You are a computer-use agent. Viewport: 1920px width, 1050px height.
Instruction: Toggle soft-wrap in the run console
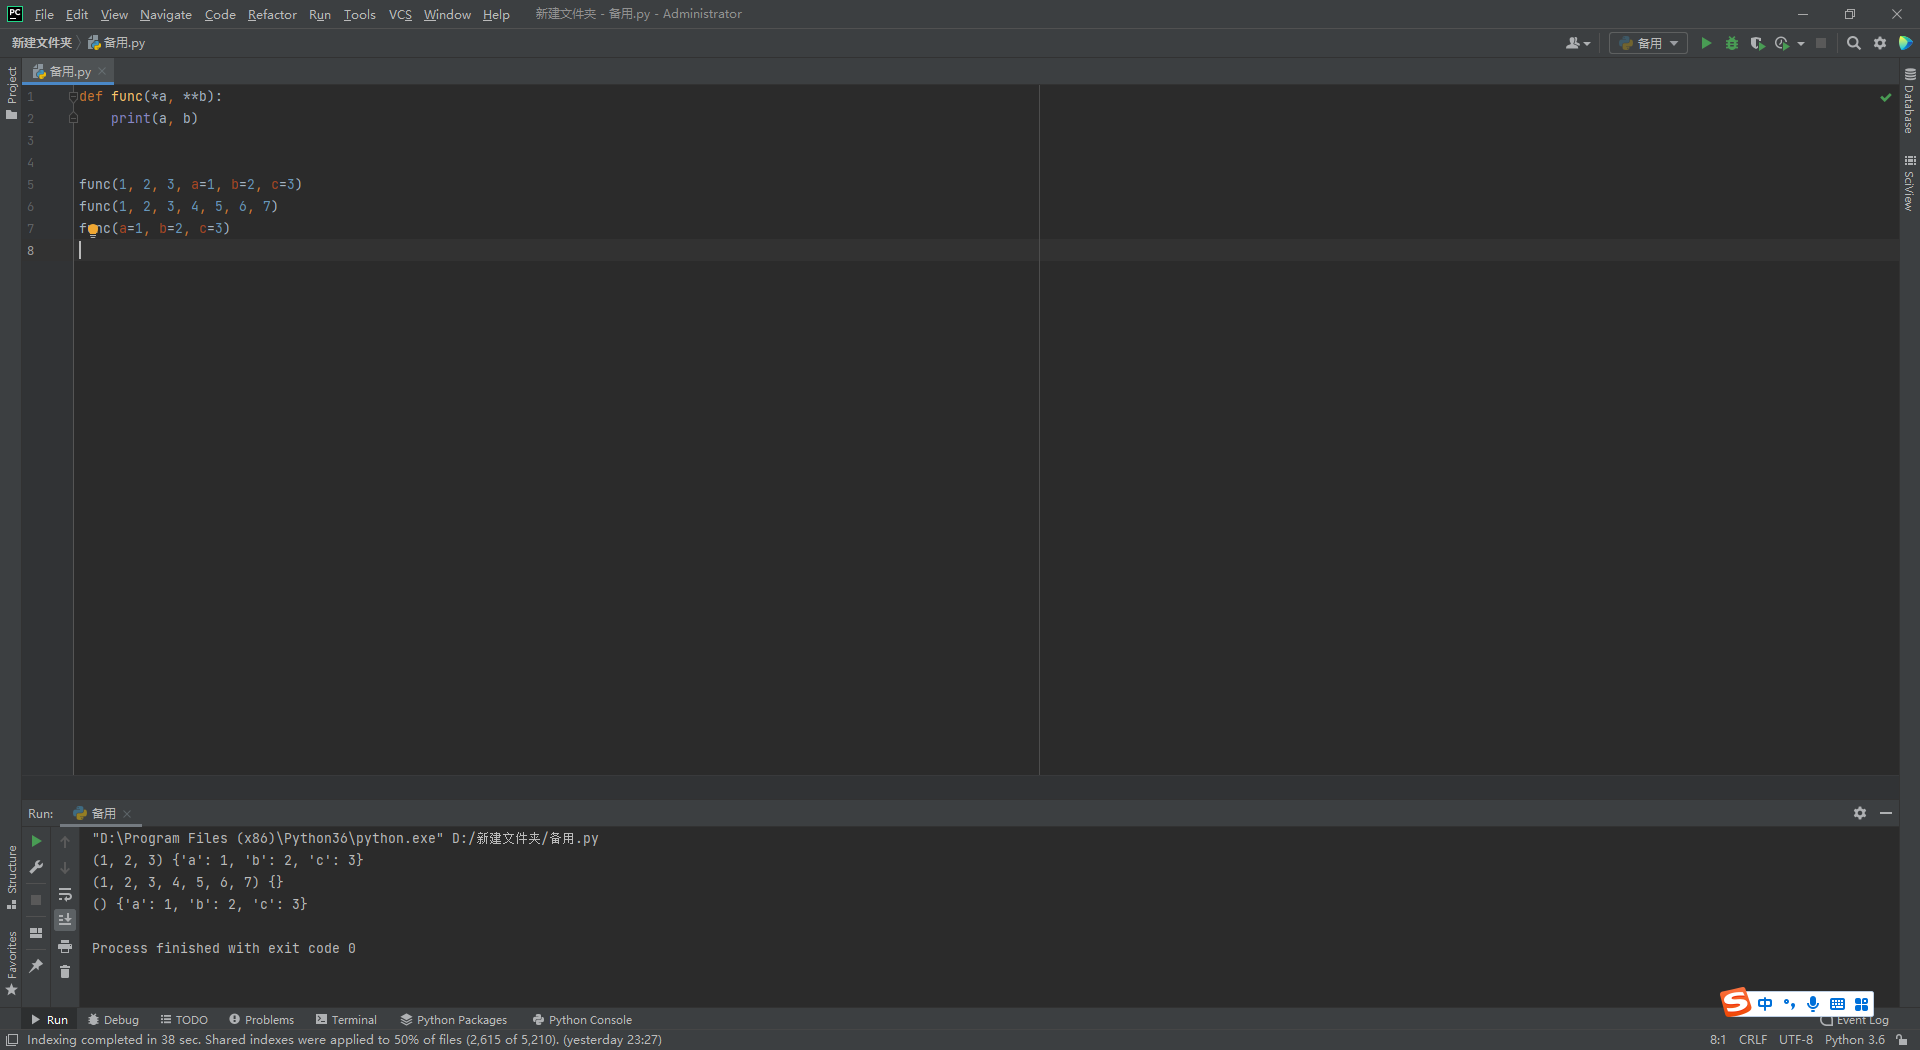point(65,894)
